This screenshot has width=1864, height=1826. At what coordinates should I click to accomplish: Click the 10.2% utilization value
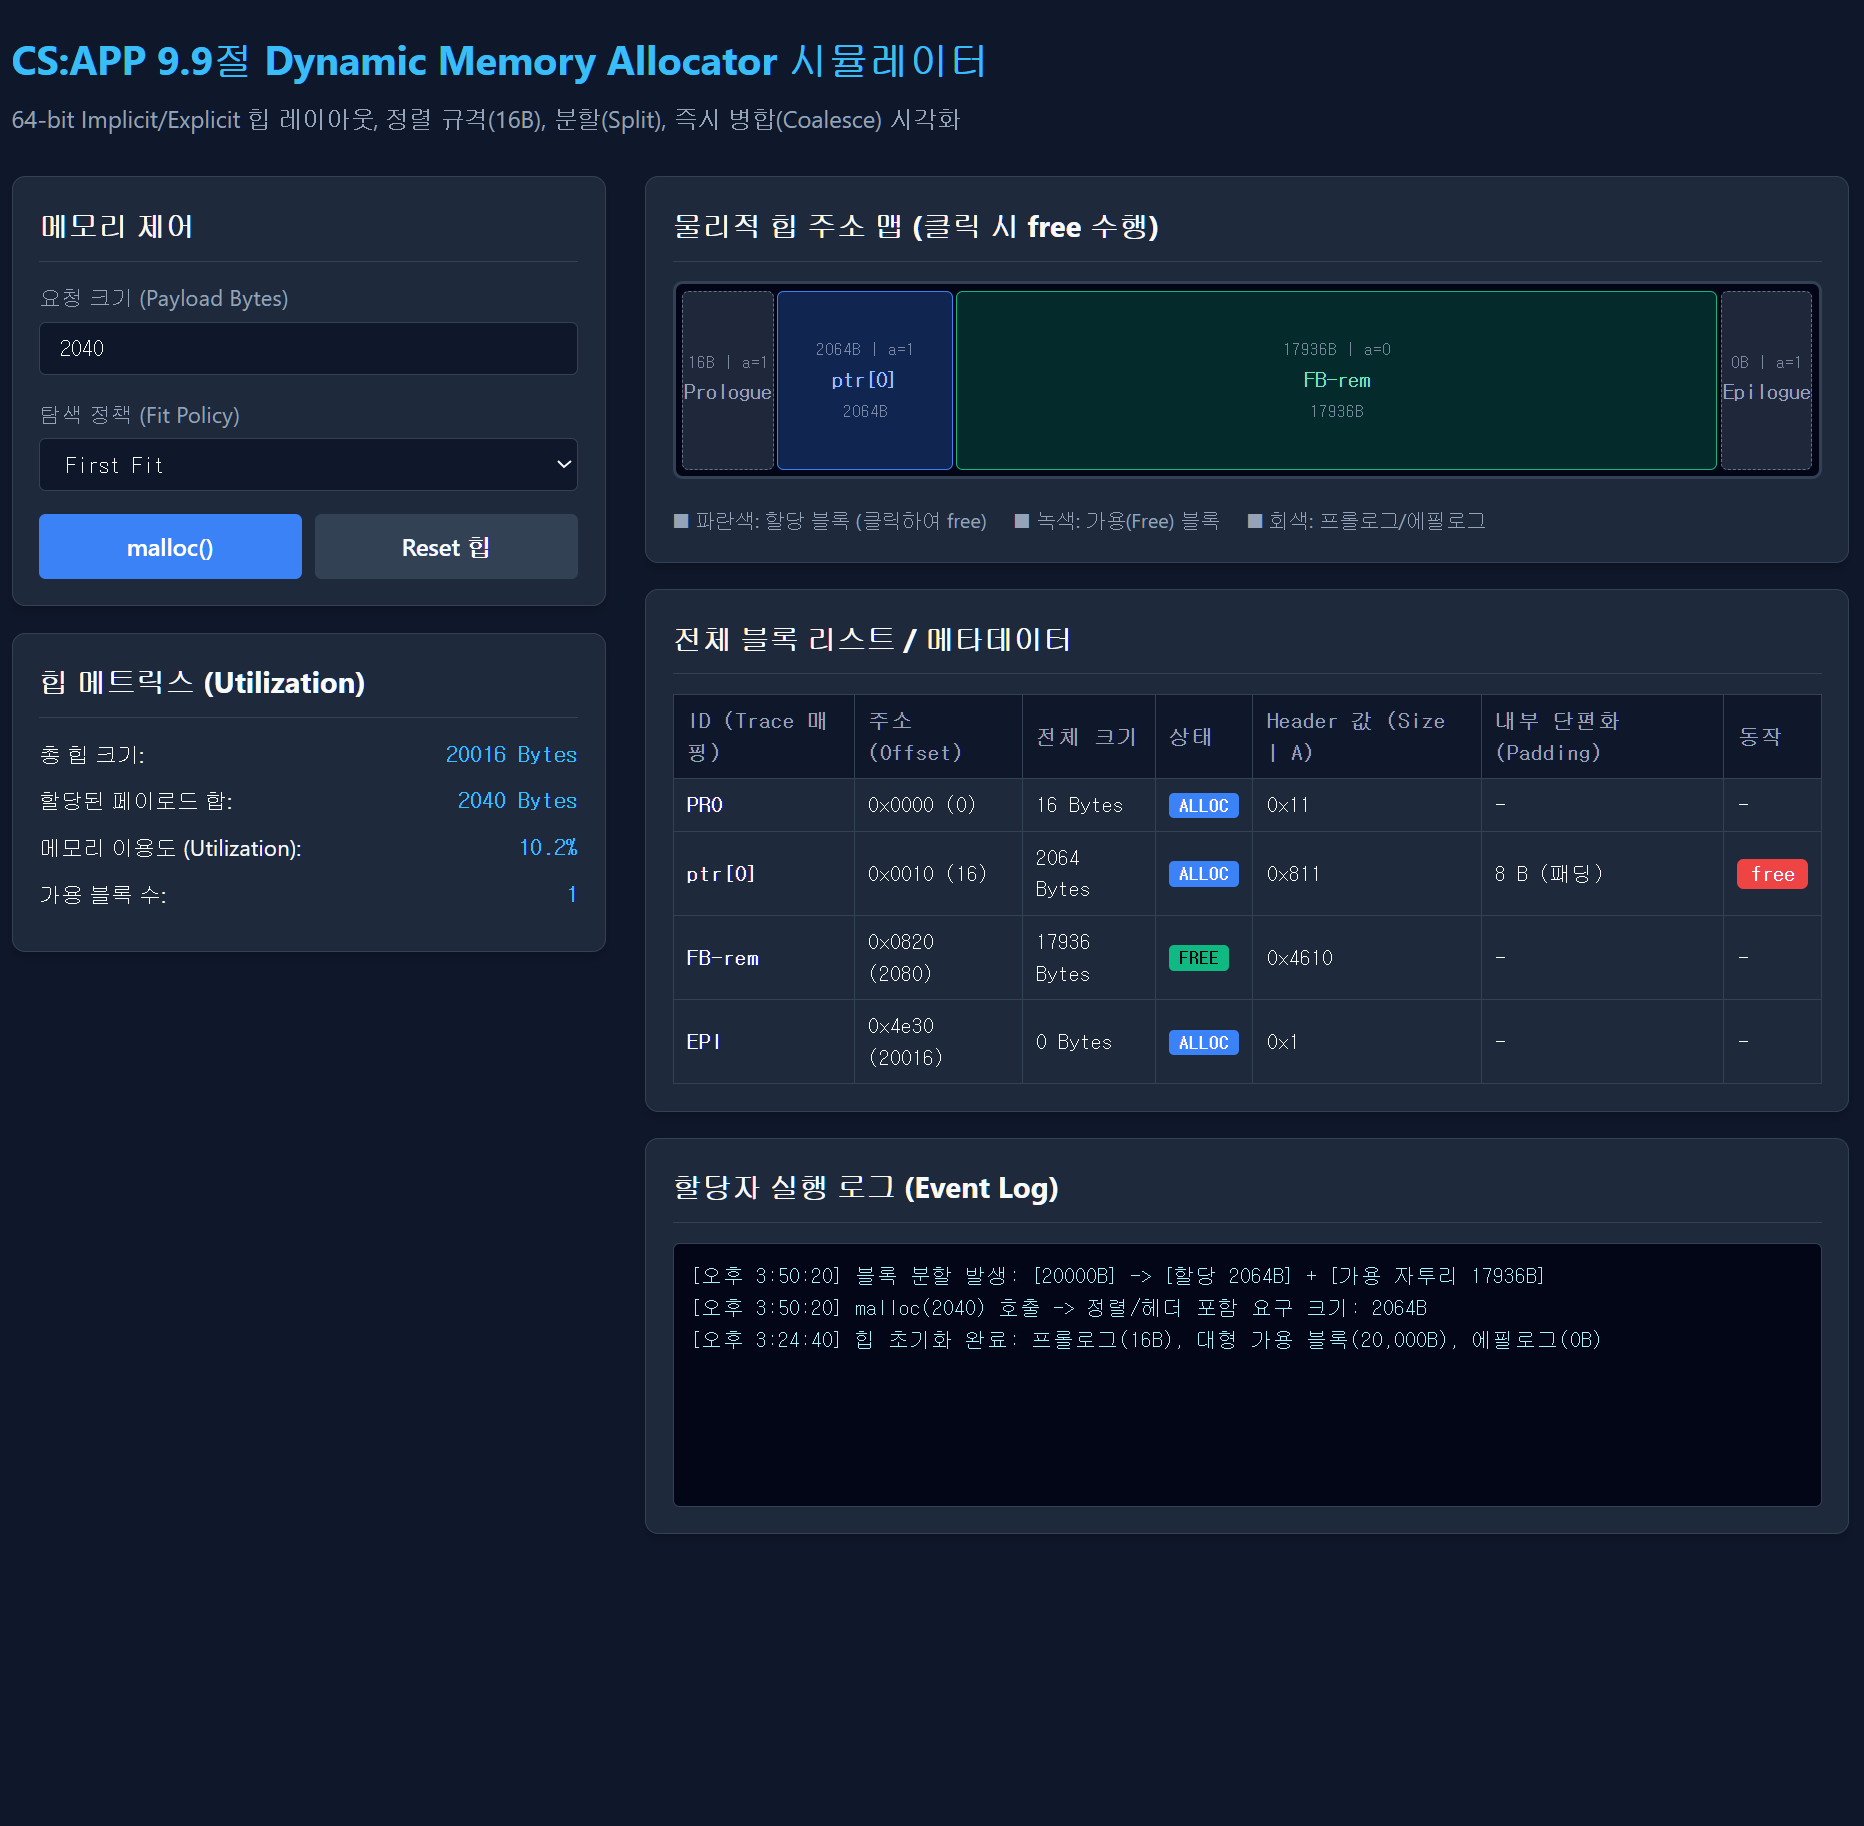click(548, 847)
